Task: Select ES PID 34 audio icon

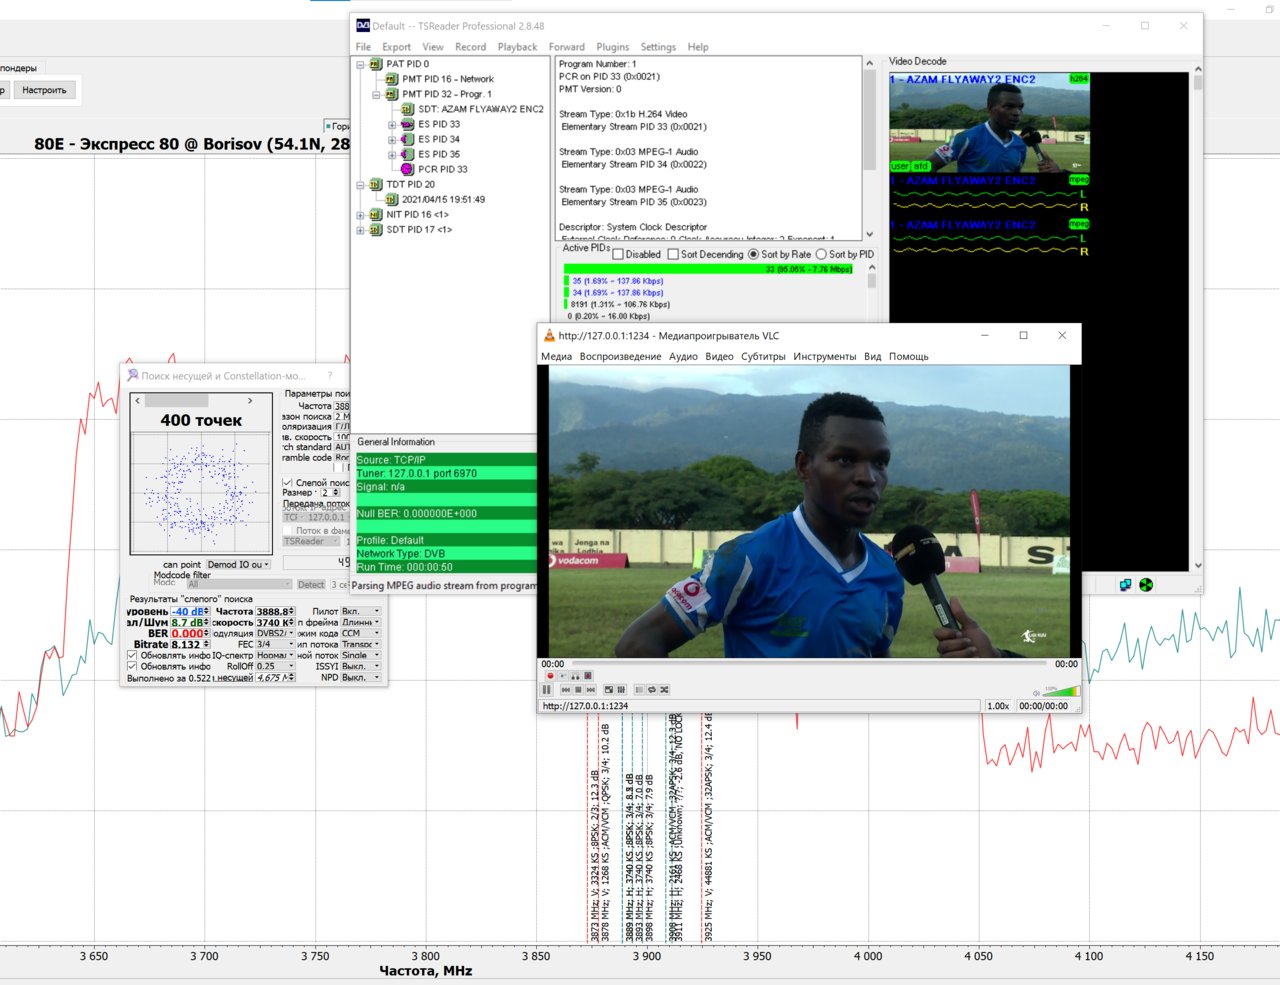Action: click(407, 139)
